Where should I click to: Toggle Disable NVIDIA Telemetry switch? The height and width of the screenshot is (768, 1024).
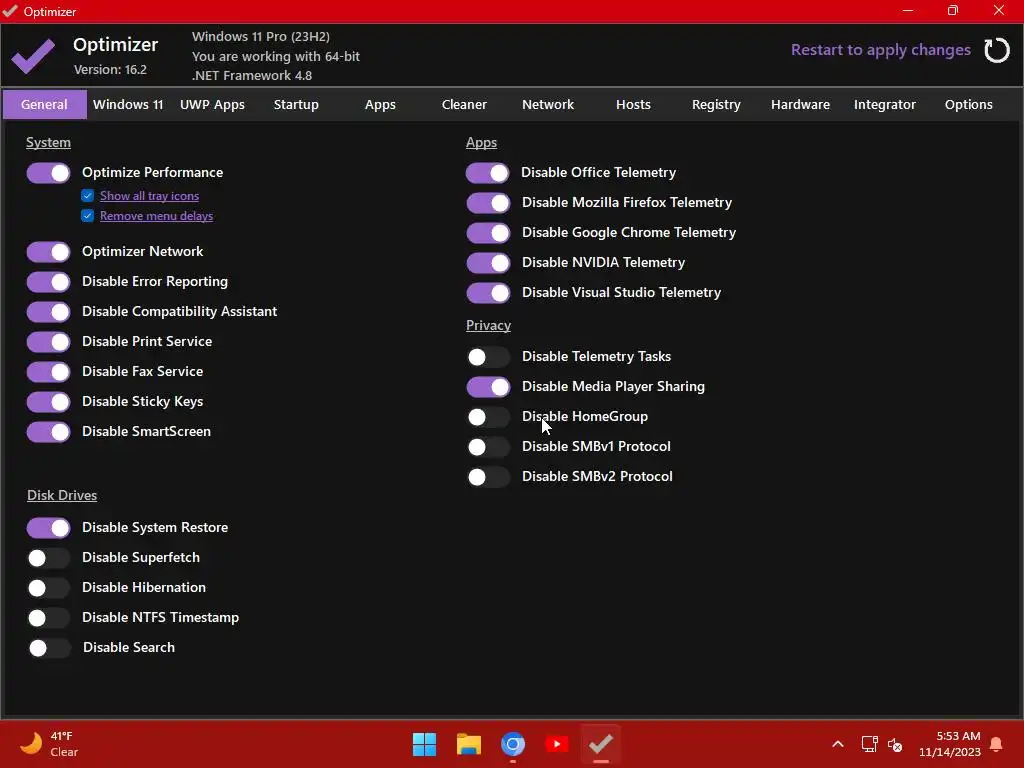[x=488, y=263]
